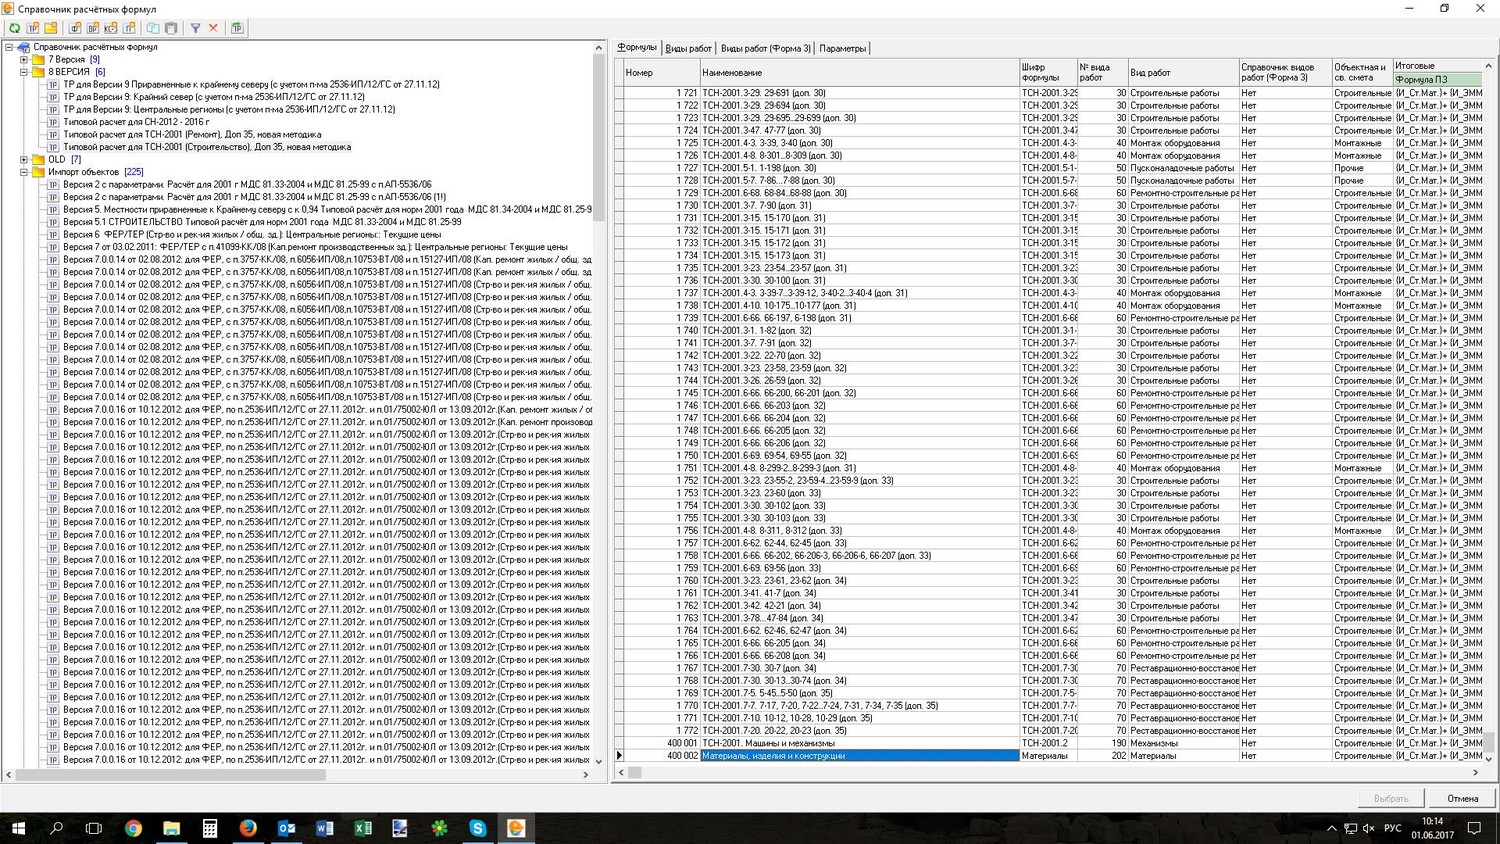Image resolution: width=1500 pixels, height=844 pixels.
Task: Expand the 7 Версия folder
Action: [24, 60]
